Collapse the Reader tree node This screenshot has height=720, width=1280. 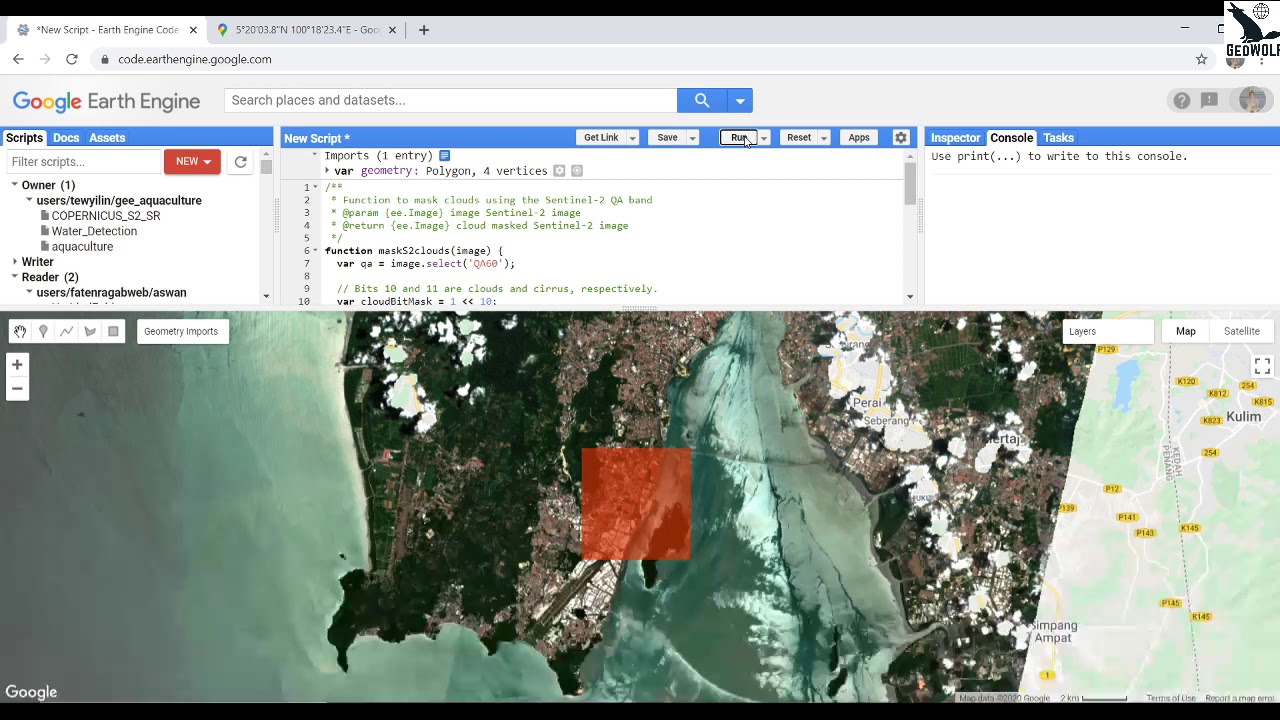point(15,277)
